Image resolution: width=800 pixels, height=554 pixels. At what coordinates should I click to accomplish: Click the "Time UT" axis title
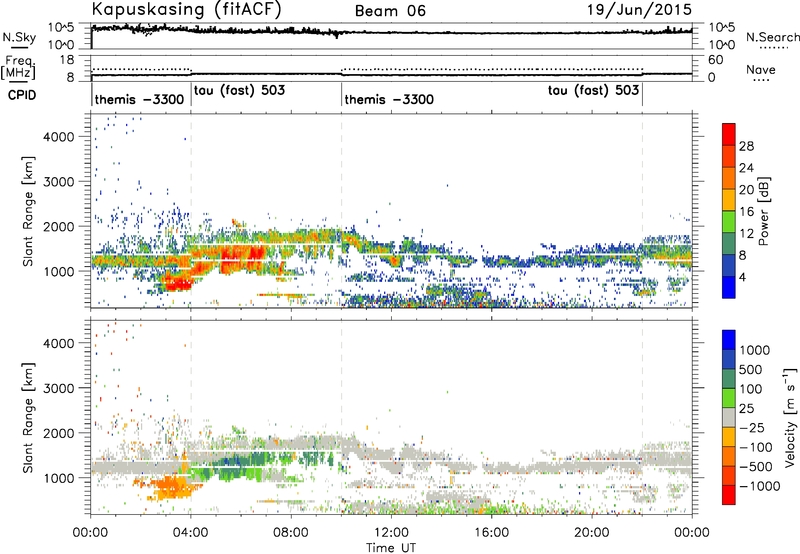tap(391, 548)
